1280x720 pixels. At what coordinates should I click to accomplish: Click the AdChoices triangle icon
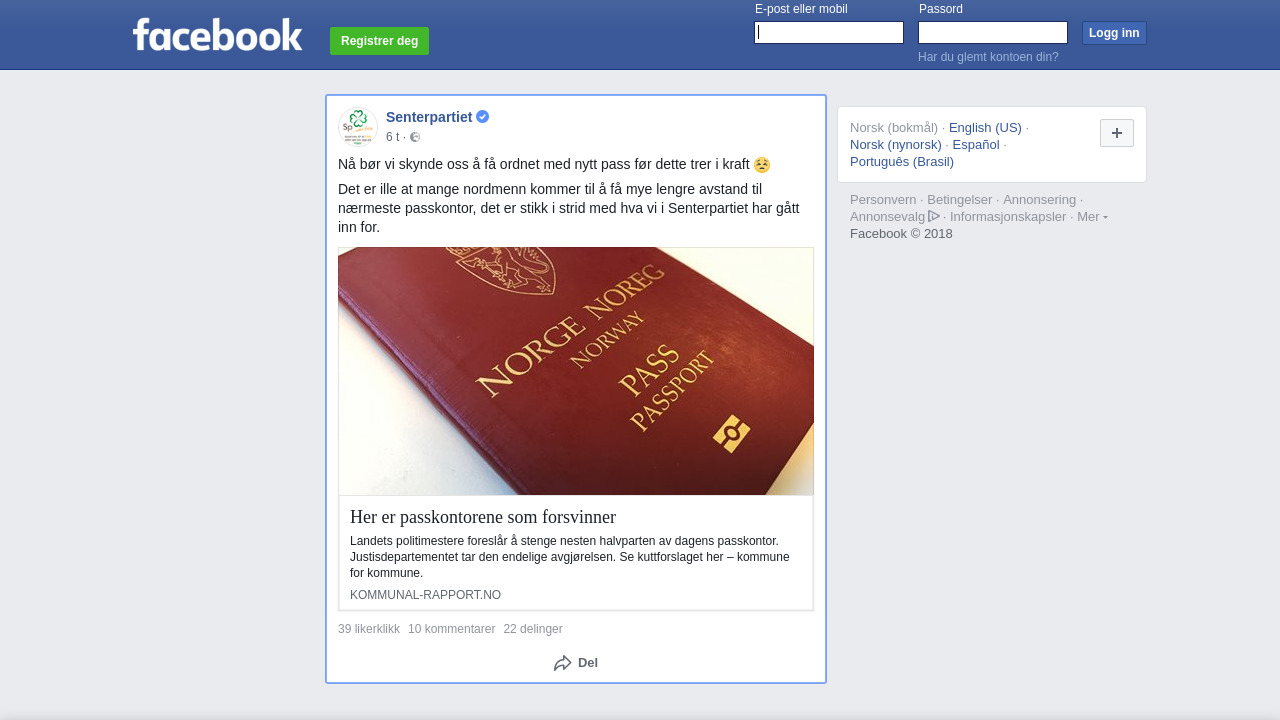[934, 216]
